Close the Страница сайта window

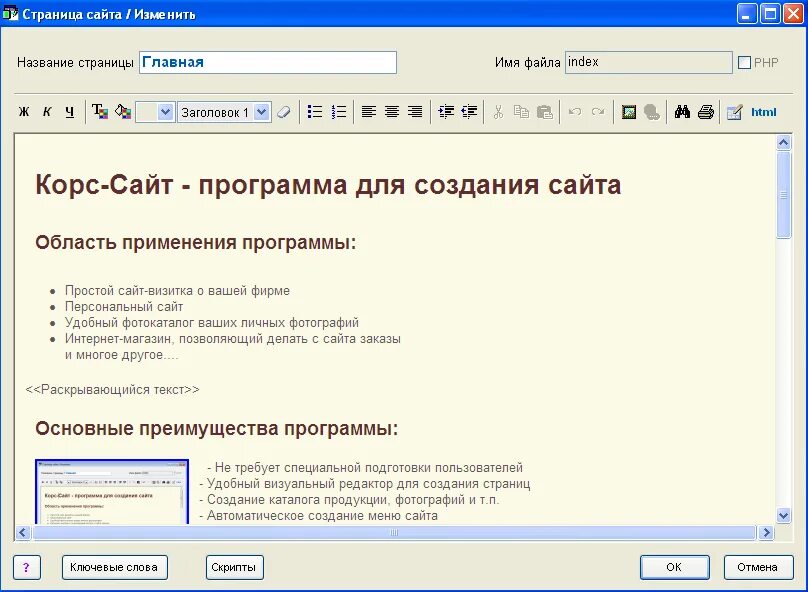click(x=794, y=13)
